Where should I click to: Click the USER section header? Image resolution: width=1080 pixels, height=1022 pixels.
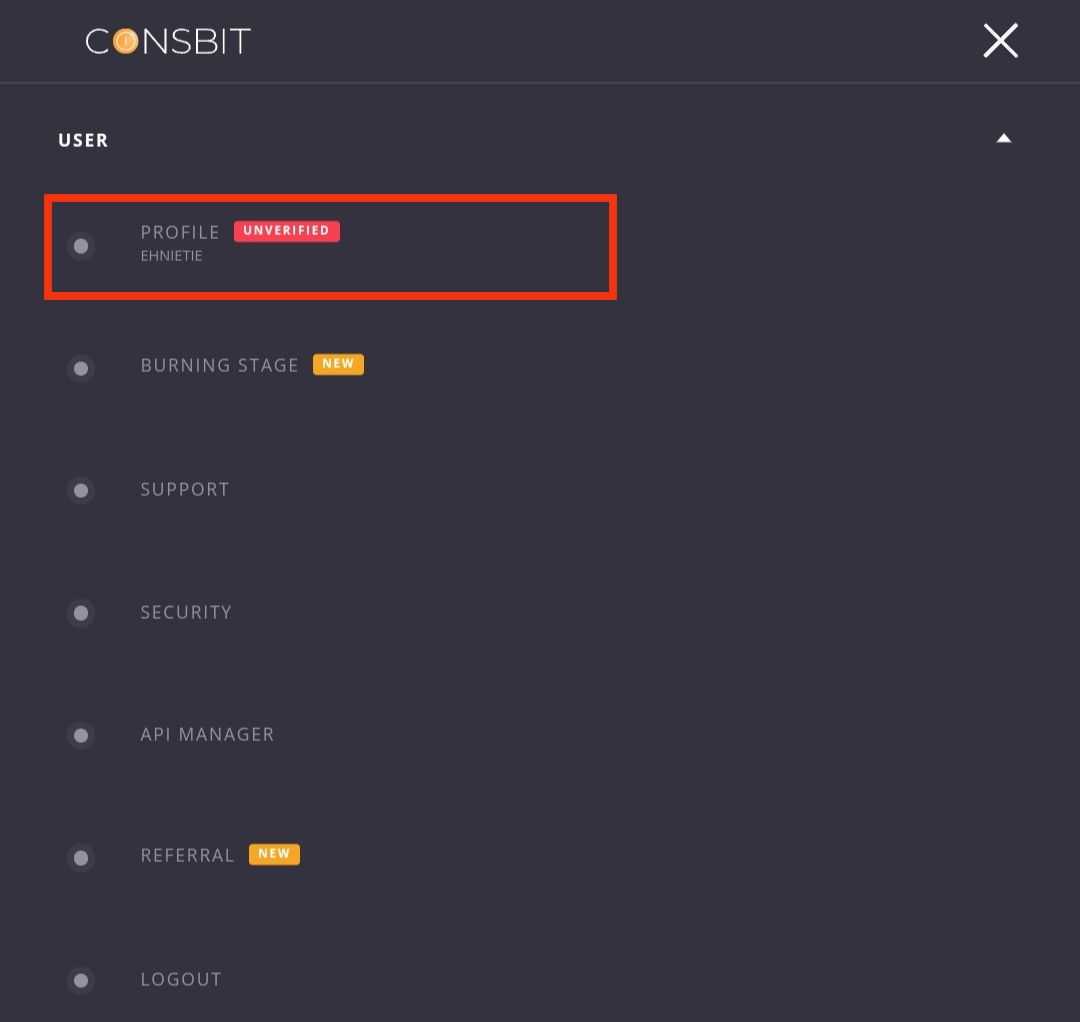pyautogui.click(x=83, y=140)
